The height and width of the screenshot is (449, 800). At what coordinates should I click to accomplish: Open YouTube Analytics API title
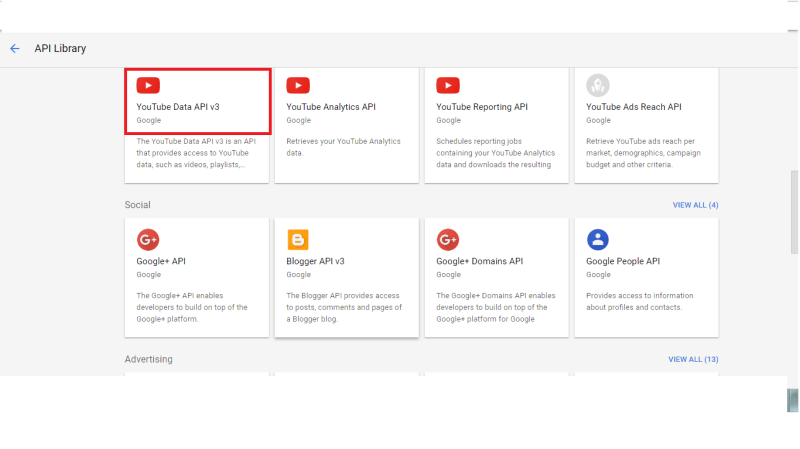pos(331,107)
